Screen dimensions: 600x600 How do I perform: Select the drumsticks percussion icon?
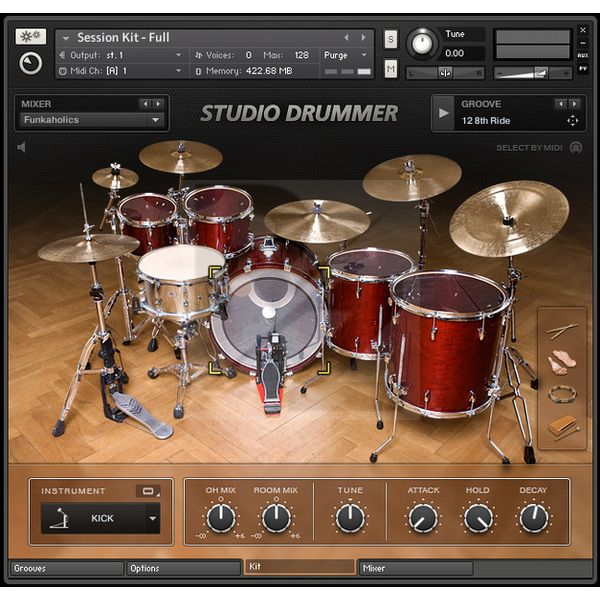(x=562, y=330)
